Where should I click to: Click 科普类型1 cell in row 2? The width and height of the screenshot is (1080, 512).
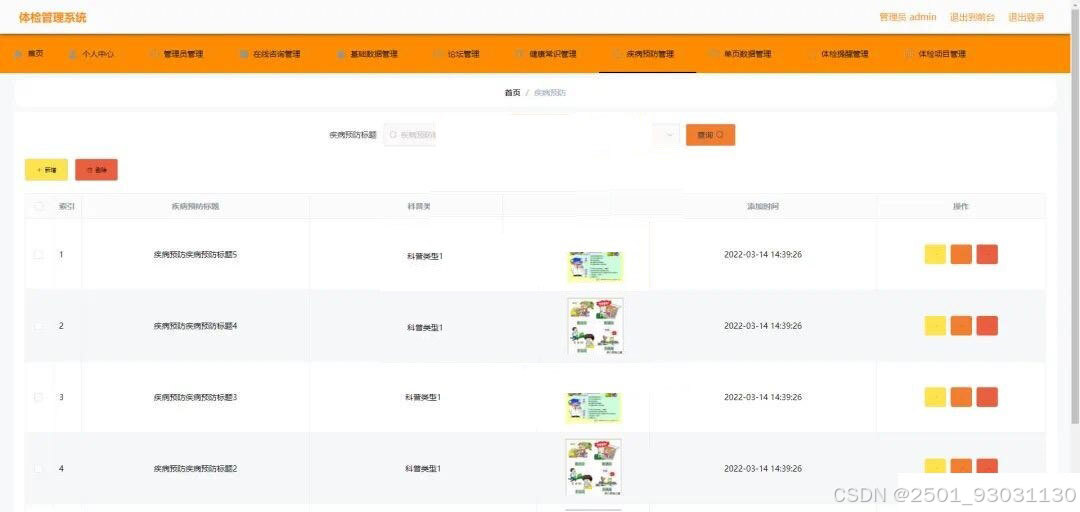click(x=425, y=327)
